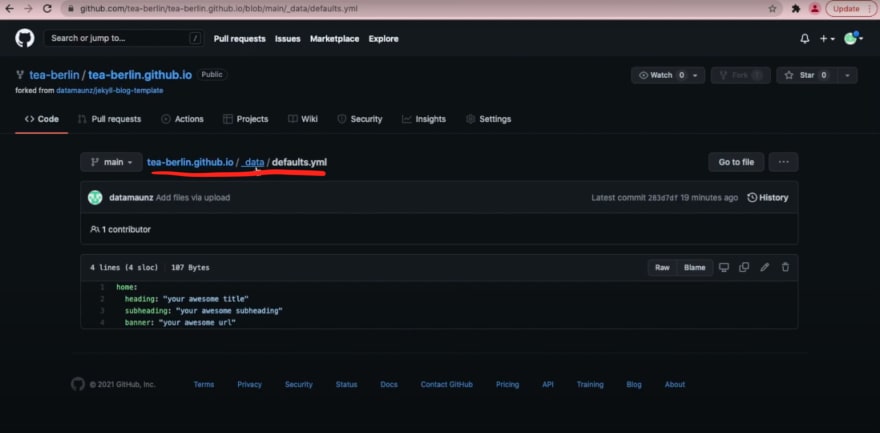
Task: Open the three-dots more options menu
Action: 783,162
